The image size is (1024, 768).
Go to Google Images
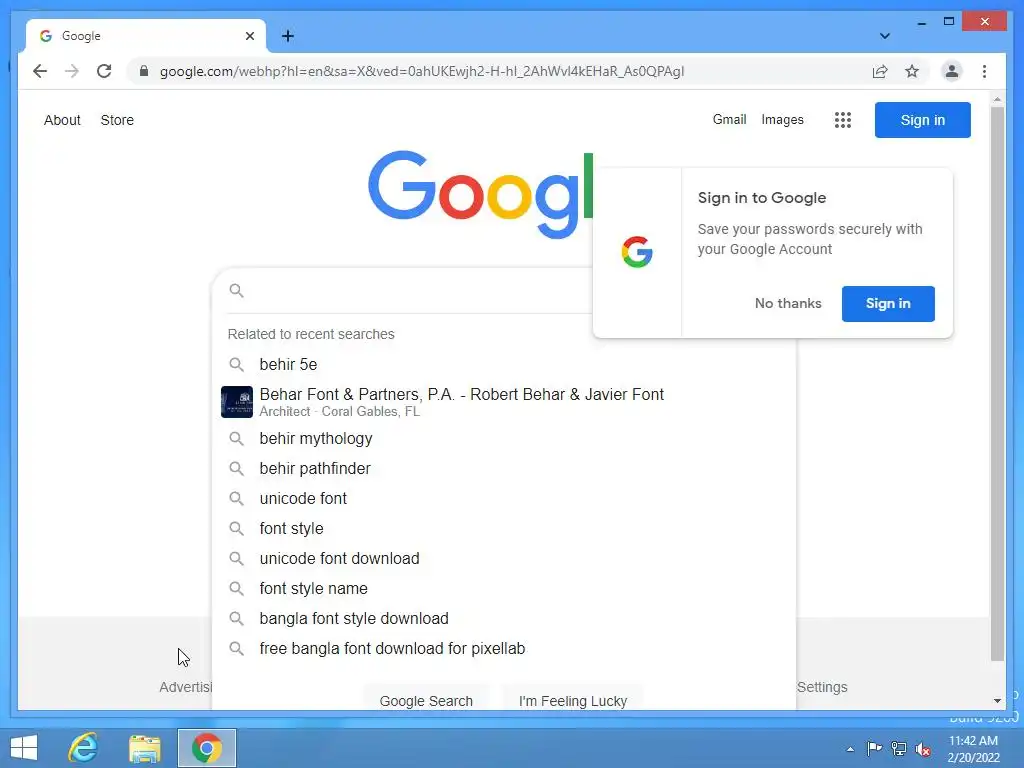pos(782,120)
